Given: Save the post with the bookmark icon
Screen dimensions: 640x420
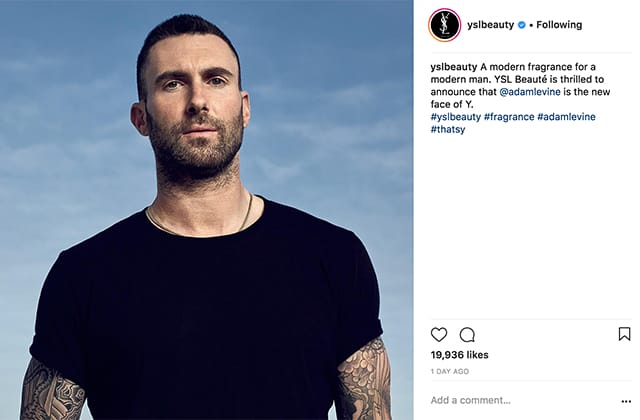Looking at the screenshot, I should pos(624,334).
